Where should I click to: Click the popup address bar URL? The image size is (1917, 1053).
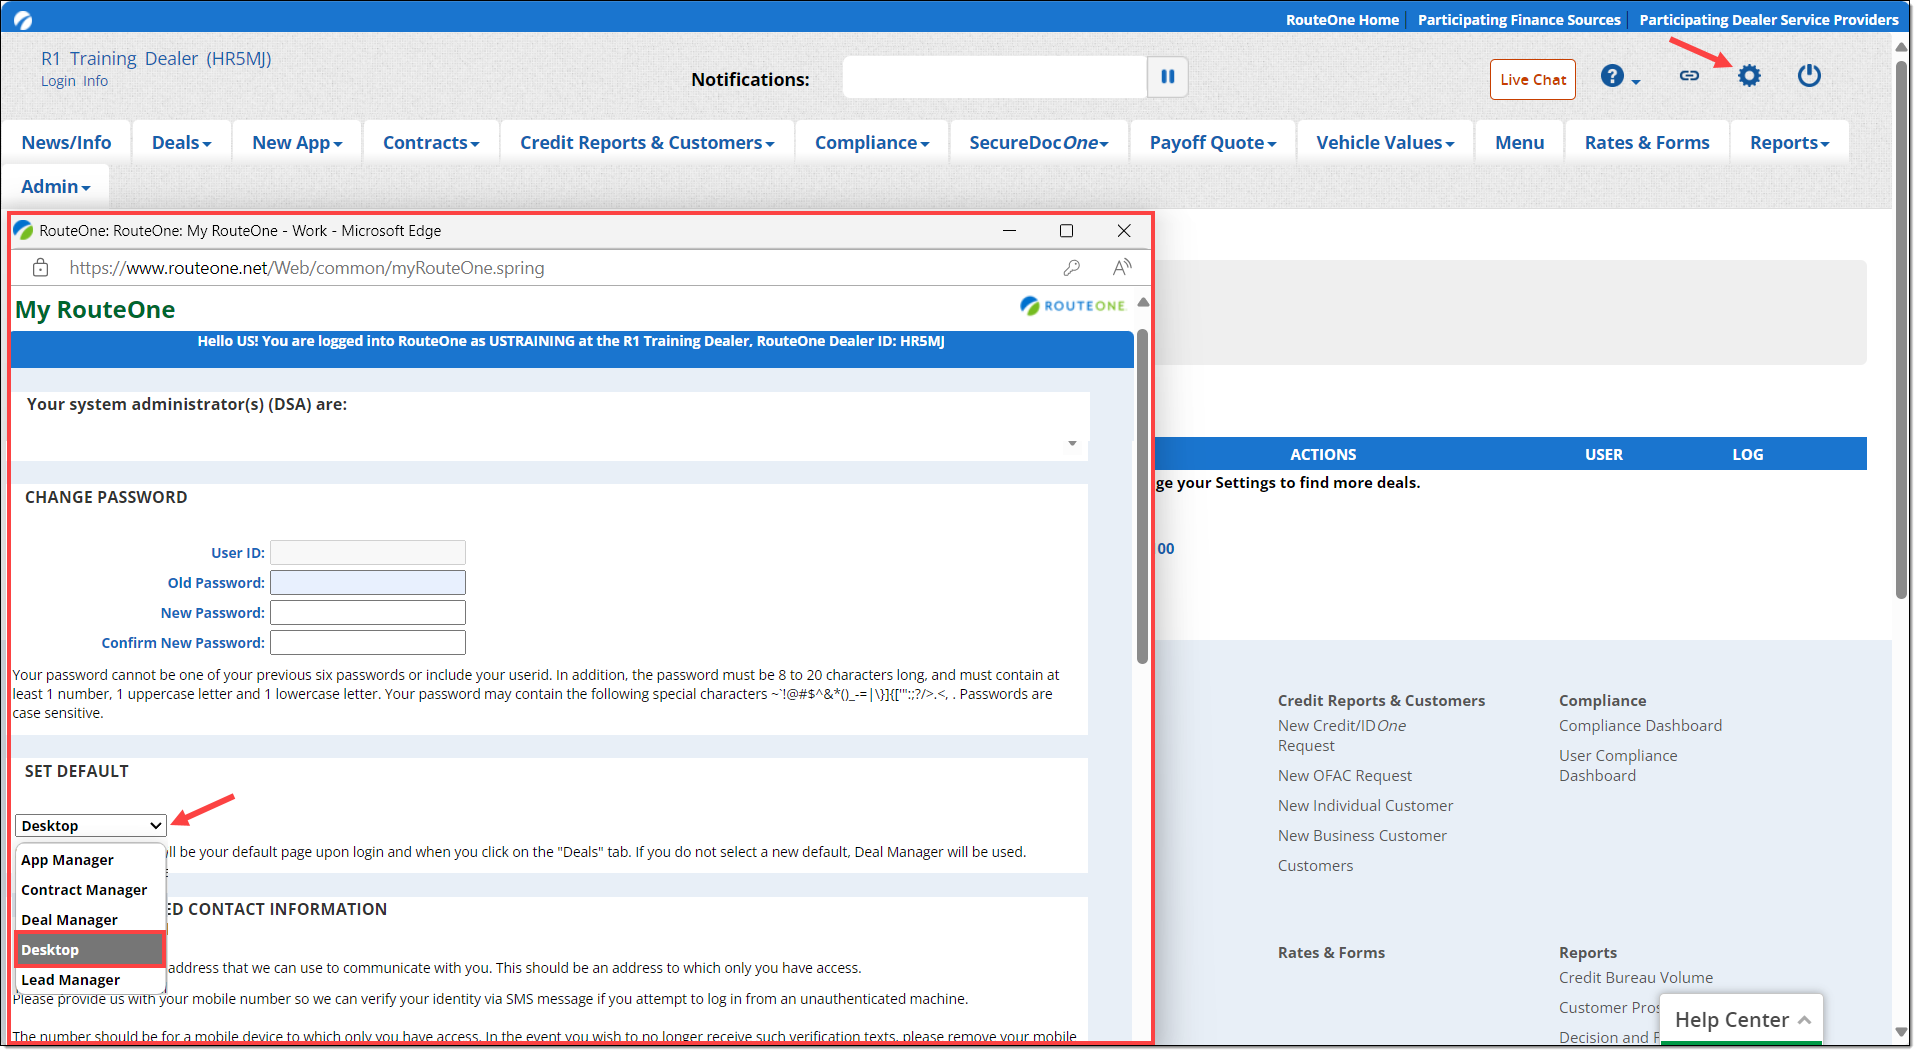[306, 268]
